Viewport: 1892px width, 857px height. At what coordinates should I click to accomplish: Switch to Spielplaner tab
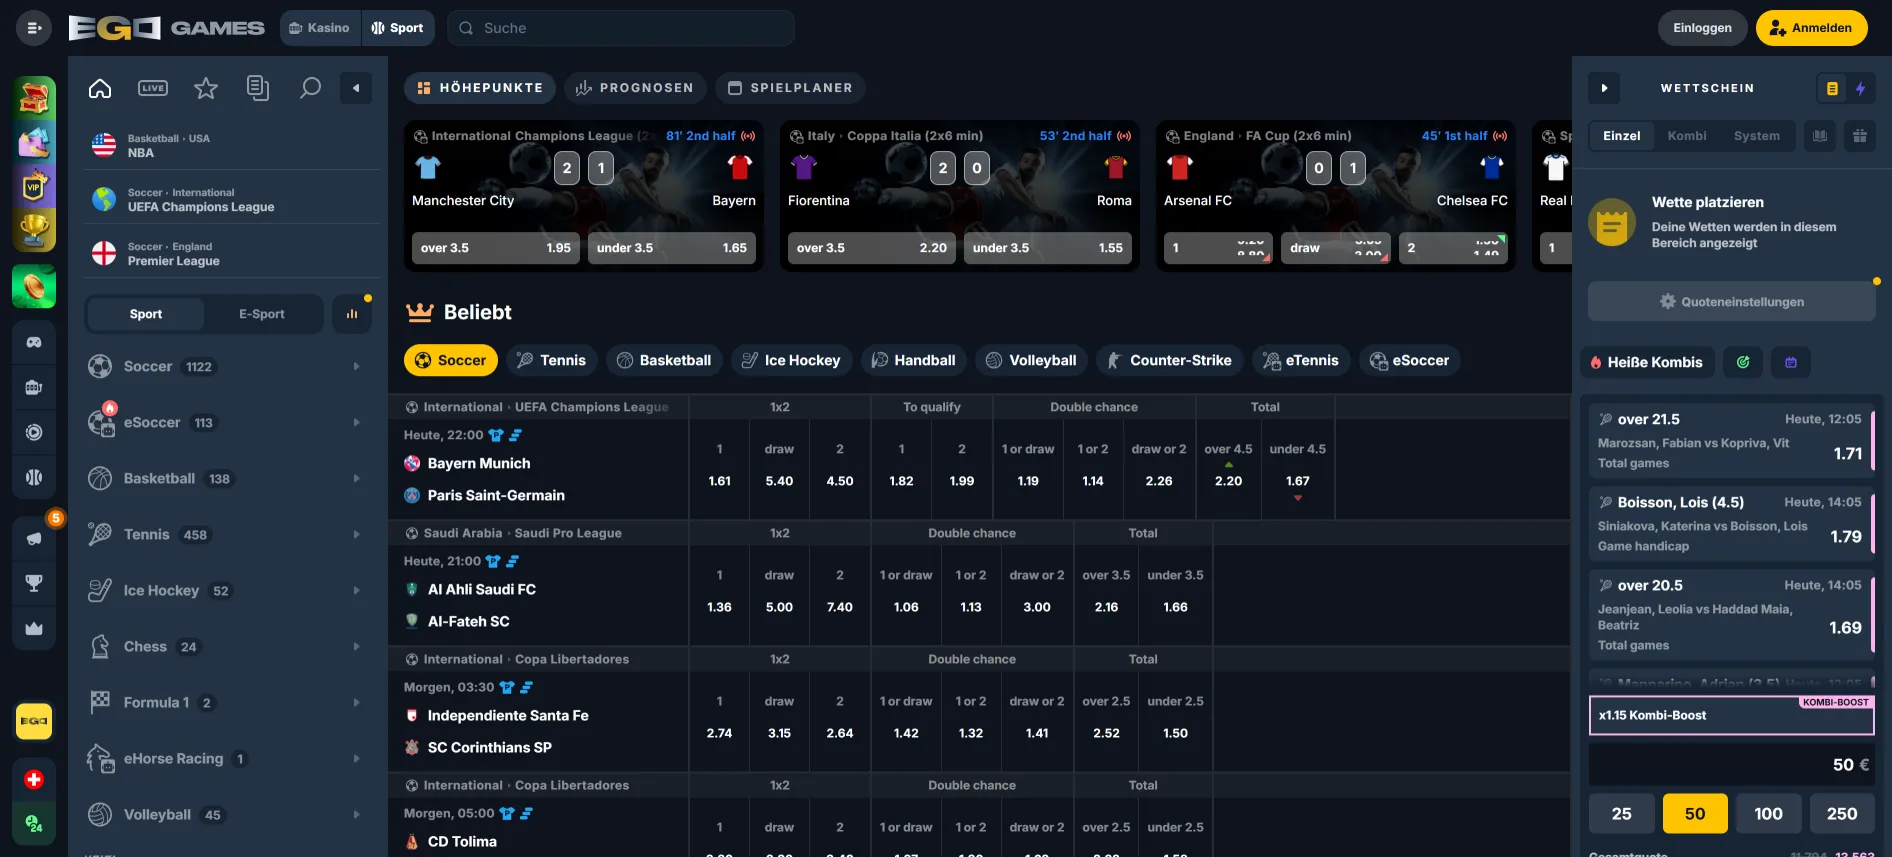click(x=790, y=88)
